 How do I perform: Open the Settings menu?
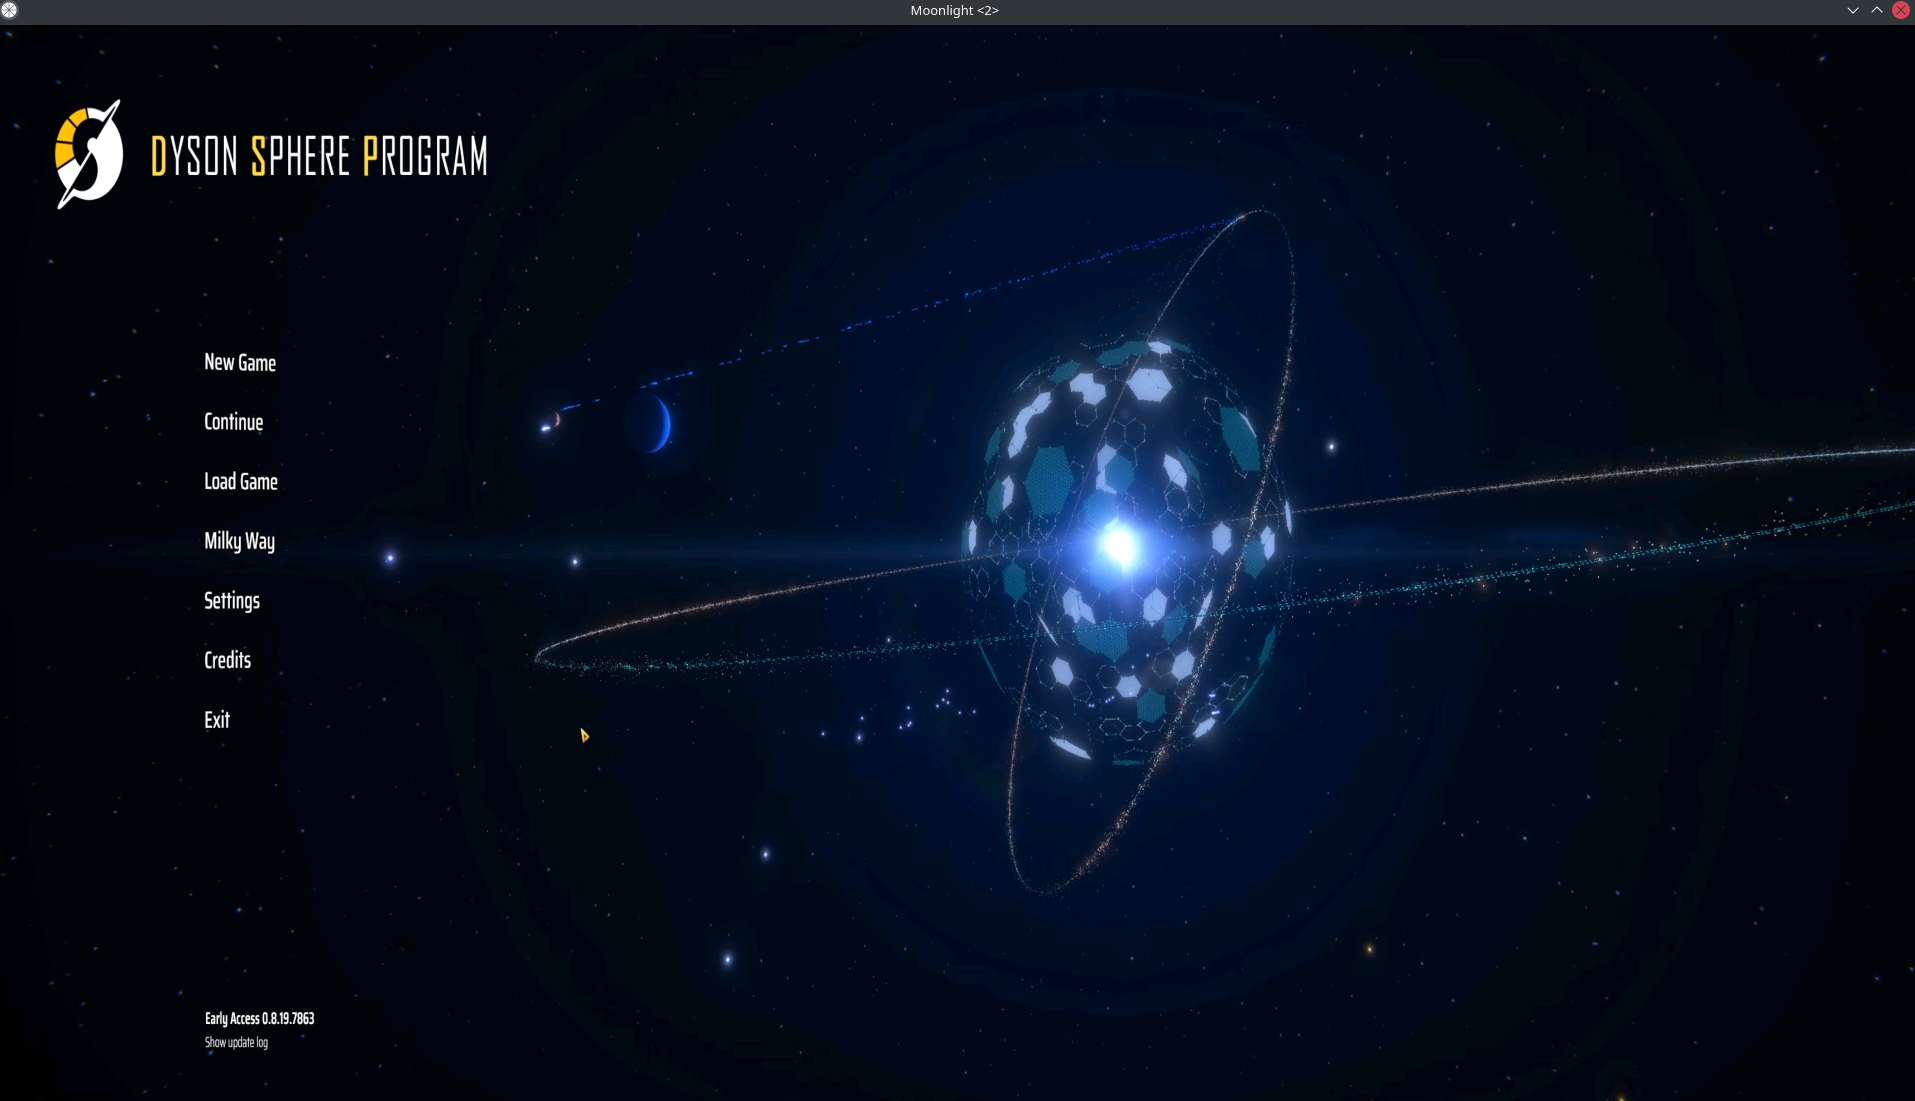(x=231, y=600)
